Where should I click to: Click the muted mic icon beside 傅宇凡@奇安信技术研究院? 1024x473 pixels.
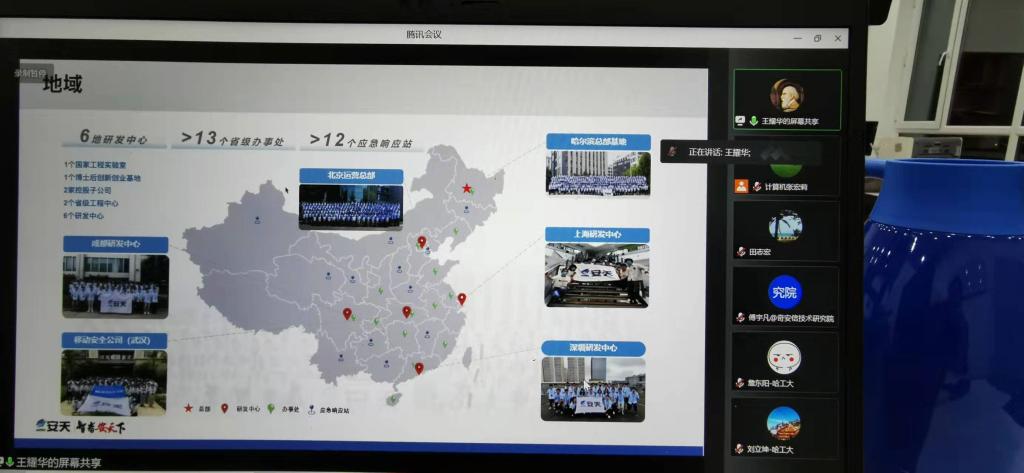(x=741, y=318)
